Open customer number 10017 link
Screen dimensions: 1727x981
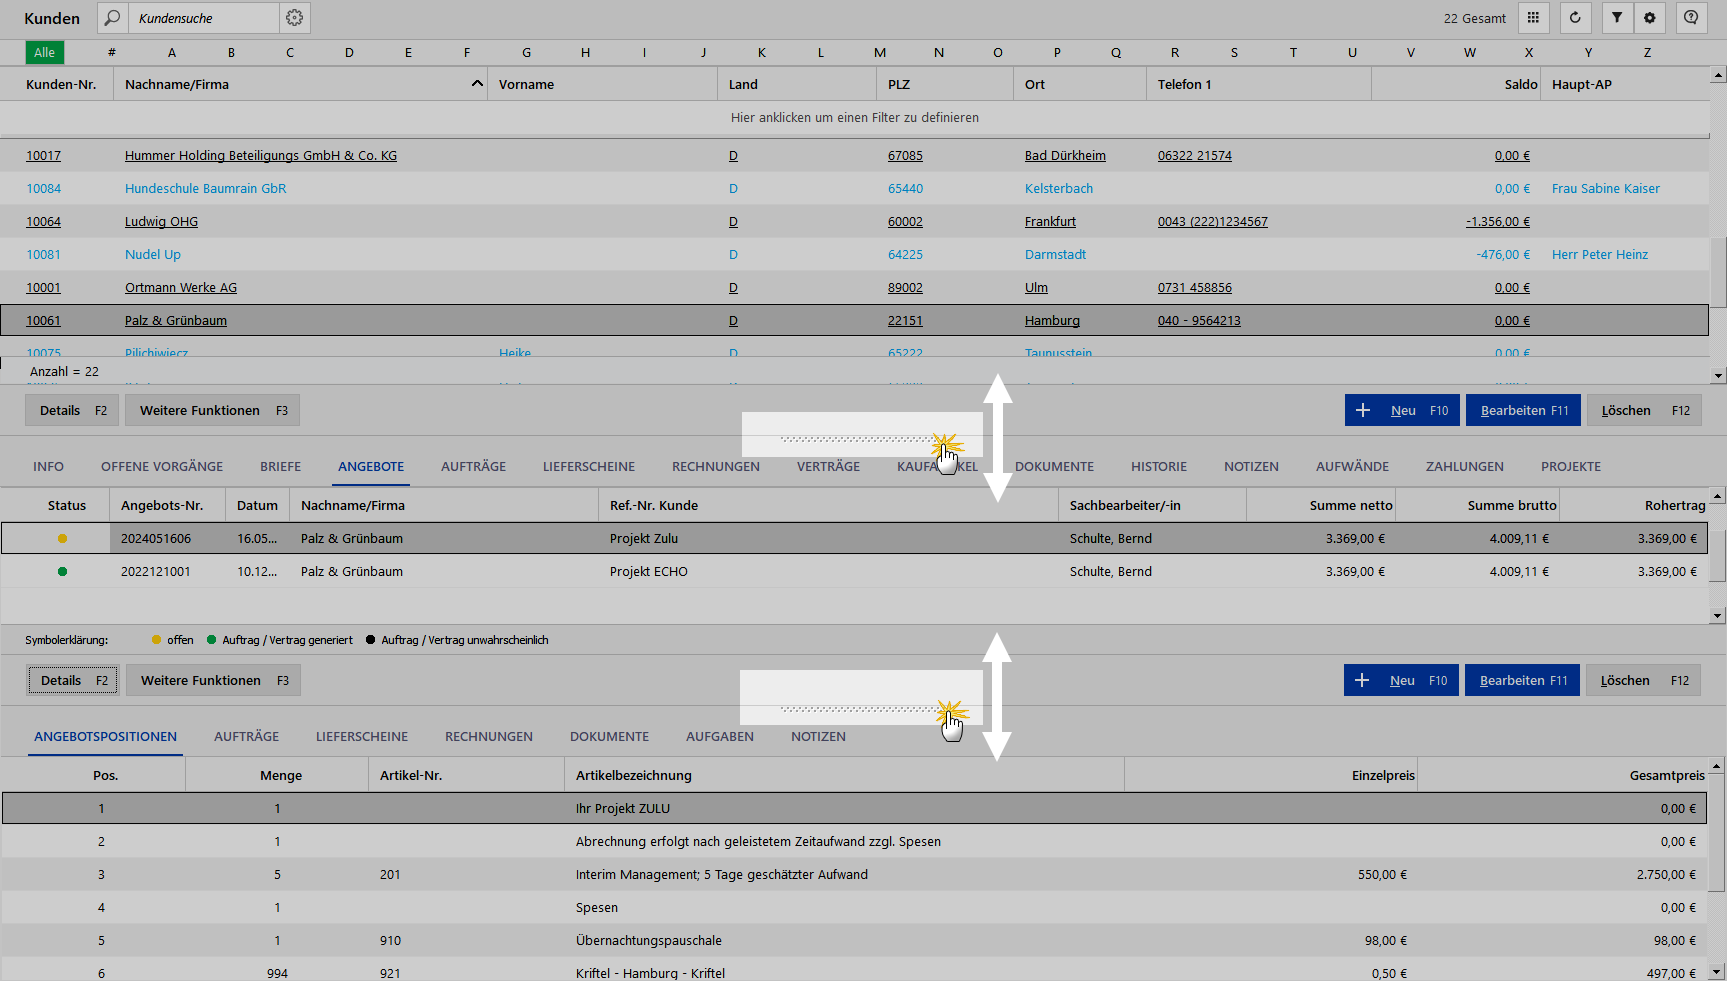(43, 156)
